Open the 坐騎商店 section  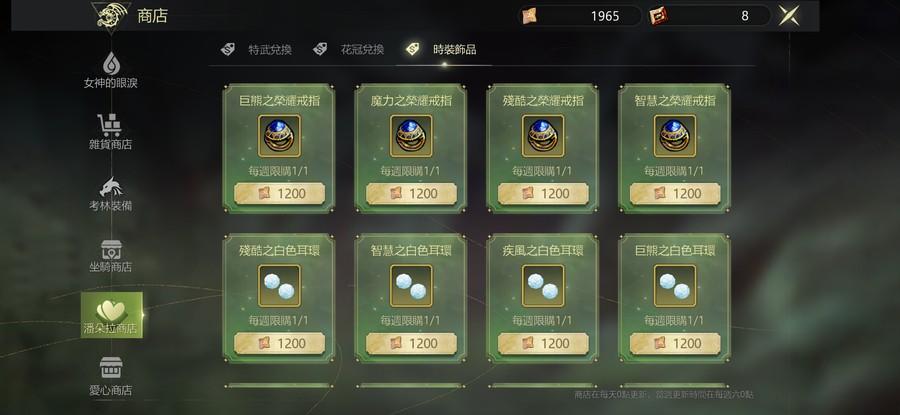point(111,256)
